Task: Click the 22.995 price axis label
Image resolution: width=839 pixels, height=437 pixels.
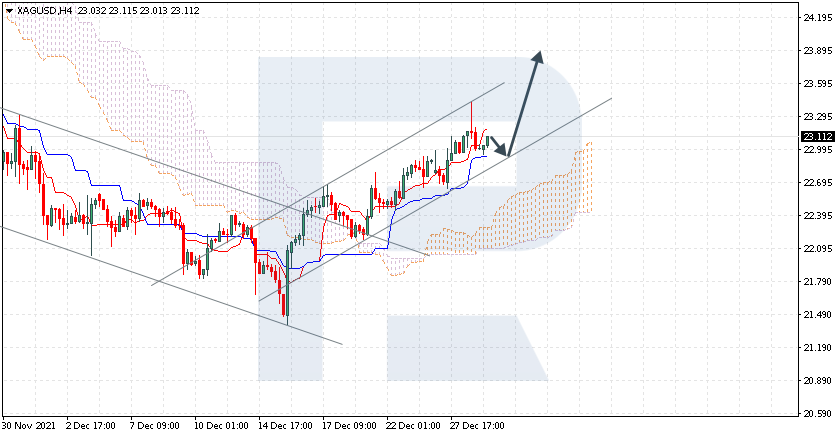Action: click(x=818, y=149)
